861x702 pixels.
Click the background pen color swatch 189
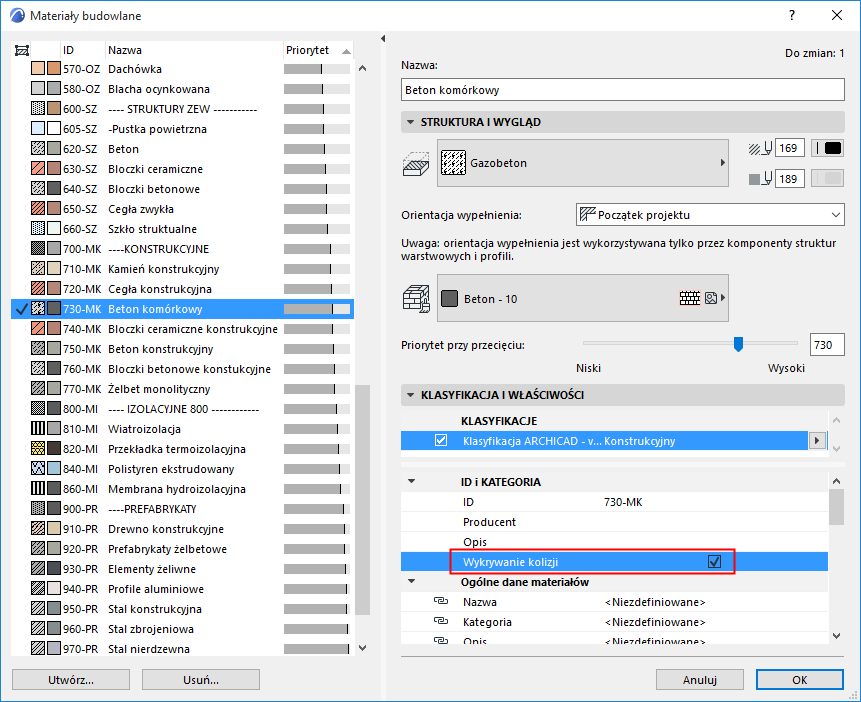click(828, 179)
